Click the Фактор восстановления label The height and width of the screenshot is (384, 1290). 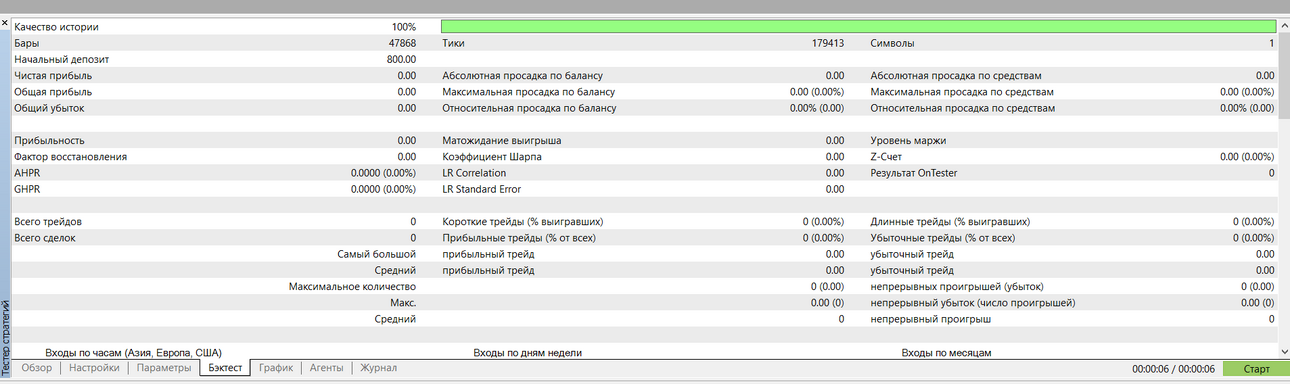point(71,156)
